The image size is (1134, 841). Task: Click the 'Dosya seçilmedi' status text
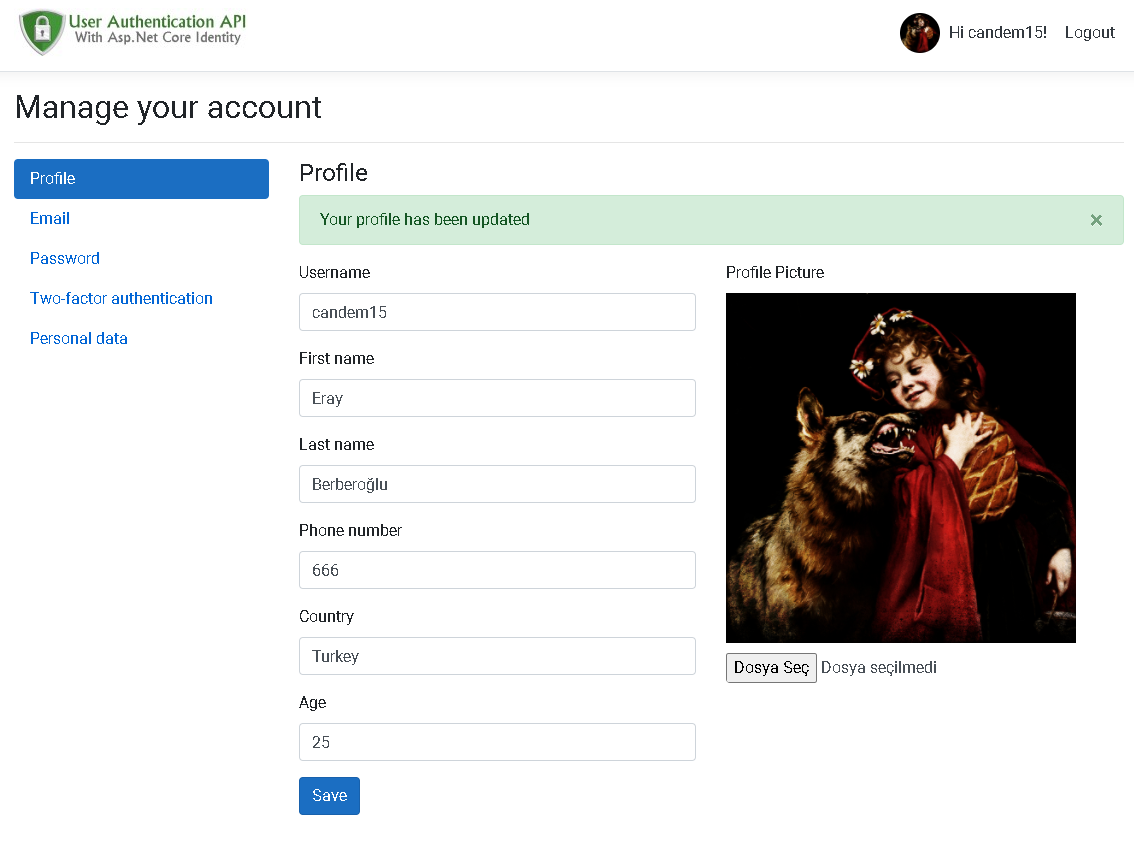[879, 667]
